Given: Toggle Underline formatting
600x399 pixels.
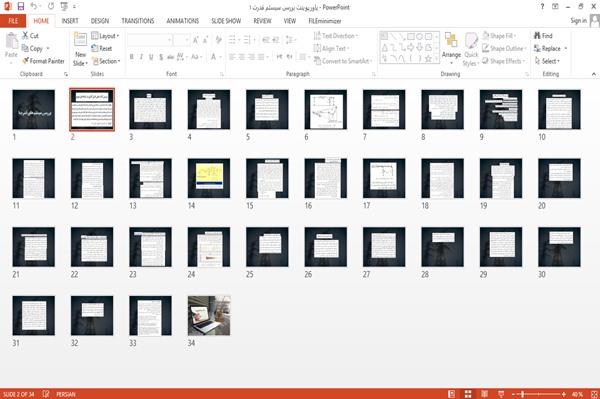Looking at the screenshot, I should pyautogui.click(x=151, y=57).
